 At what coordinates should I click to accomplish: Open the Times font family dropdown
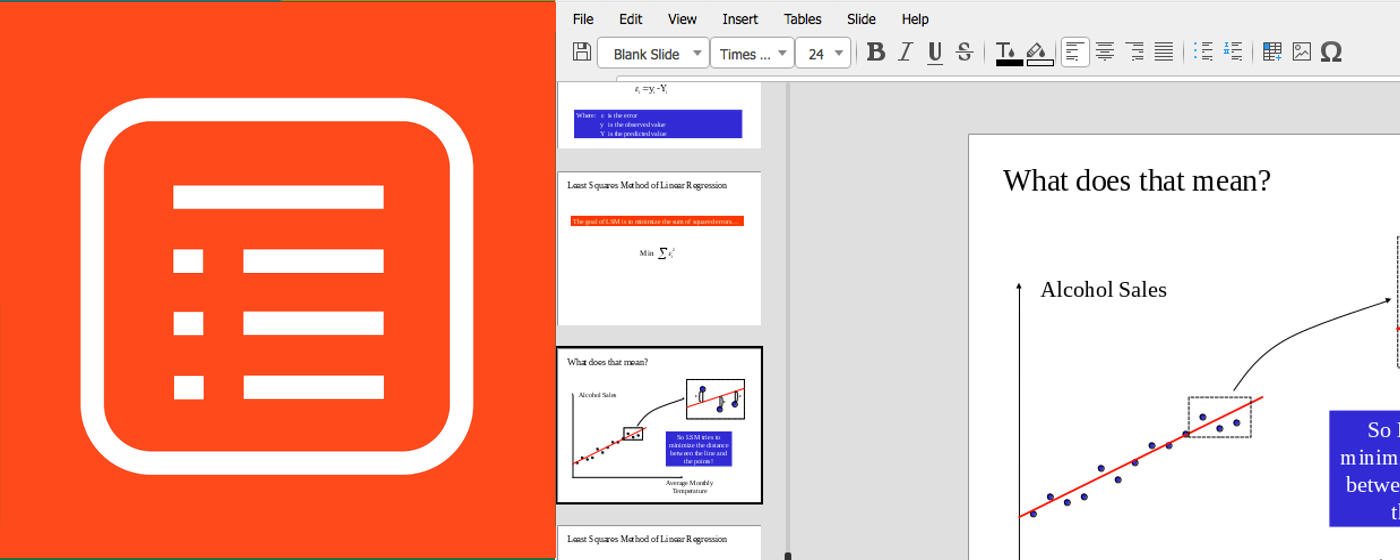(752, 53)
